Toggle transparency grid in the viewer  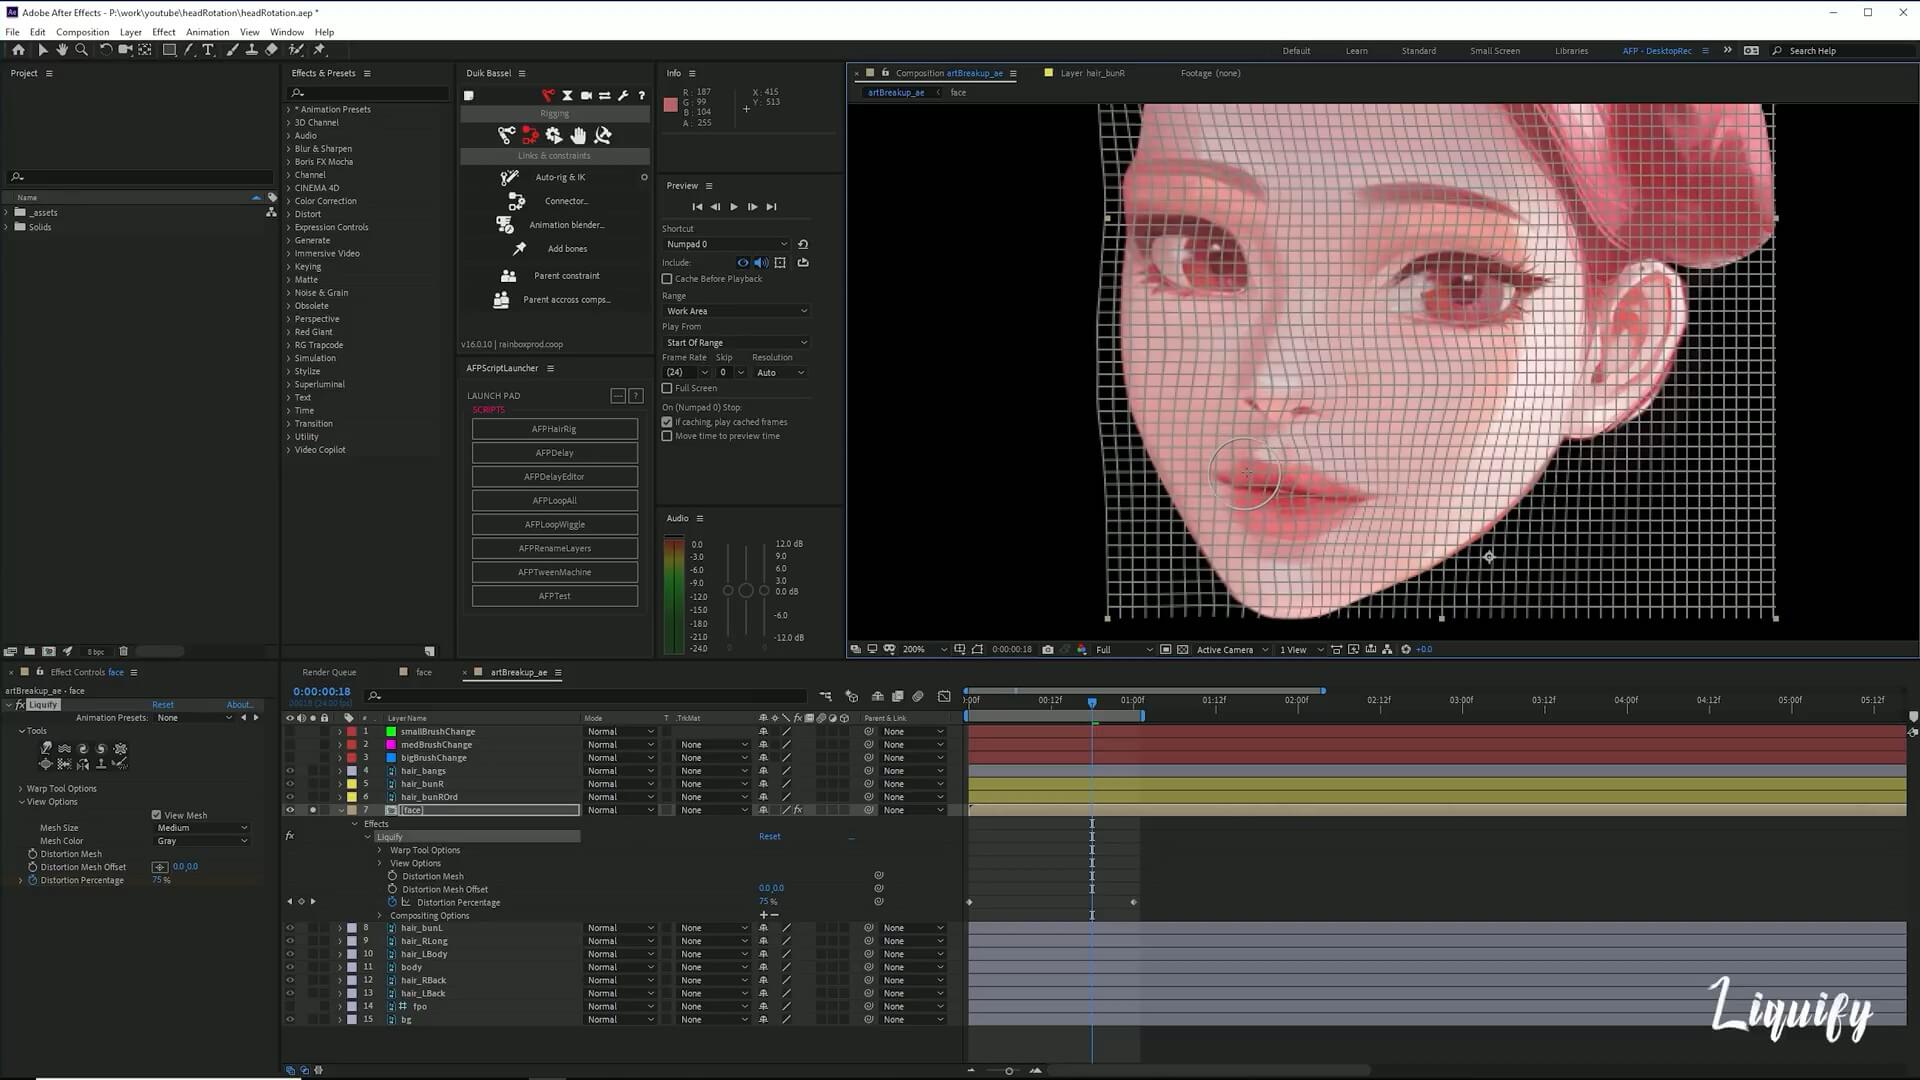pos(1183,650)
